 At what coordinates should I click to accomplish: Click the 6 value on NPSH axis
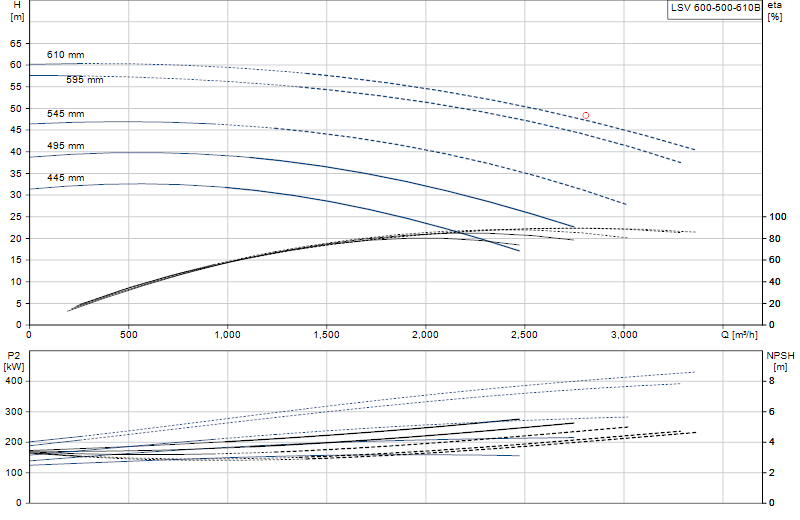pyautogui.click(x=771, y=412)
